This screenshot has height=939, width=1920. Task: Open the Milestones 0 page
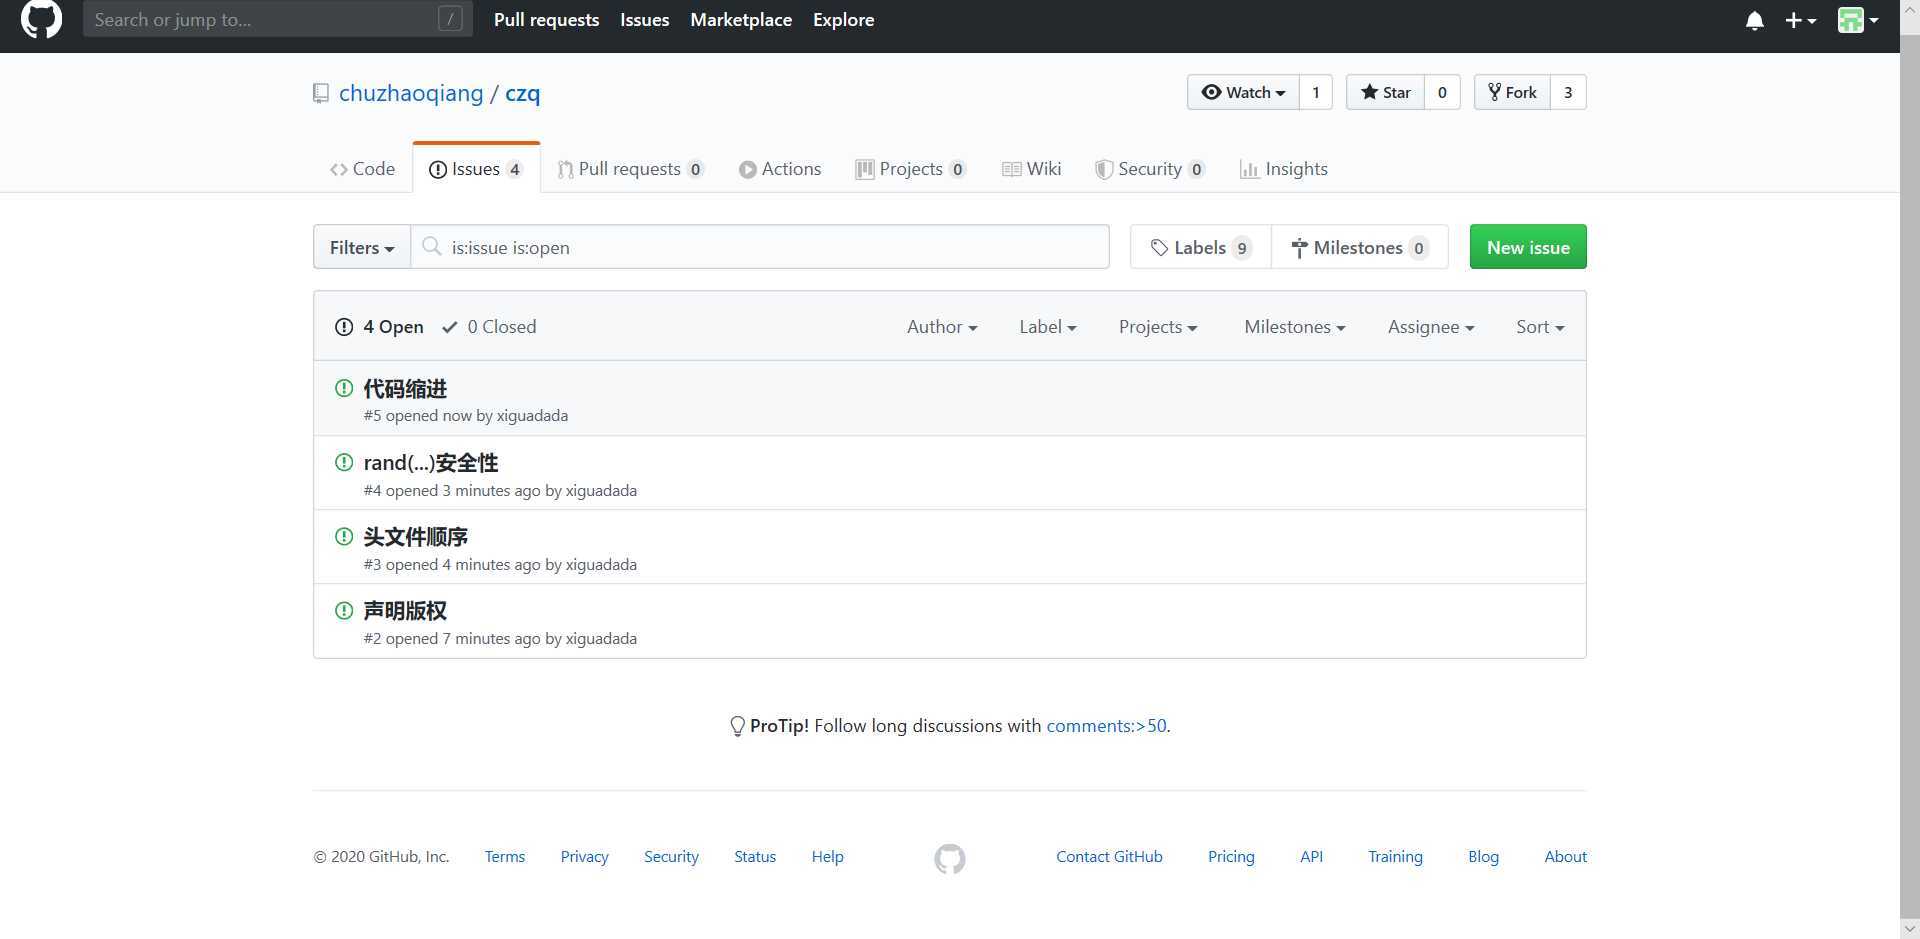[1360, 247]
